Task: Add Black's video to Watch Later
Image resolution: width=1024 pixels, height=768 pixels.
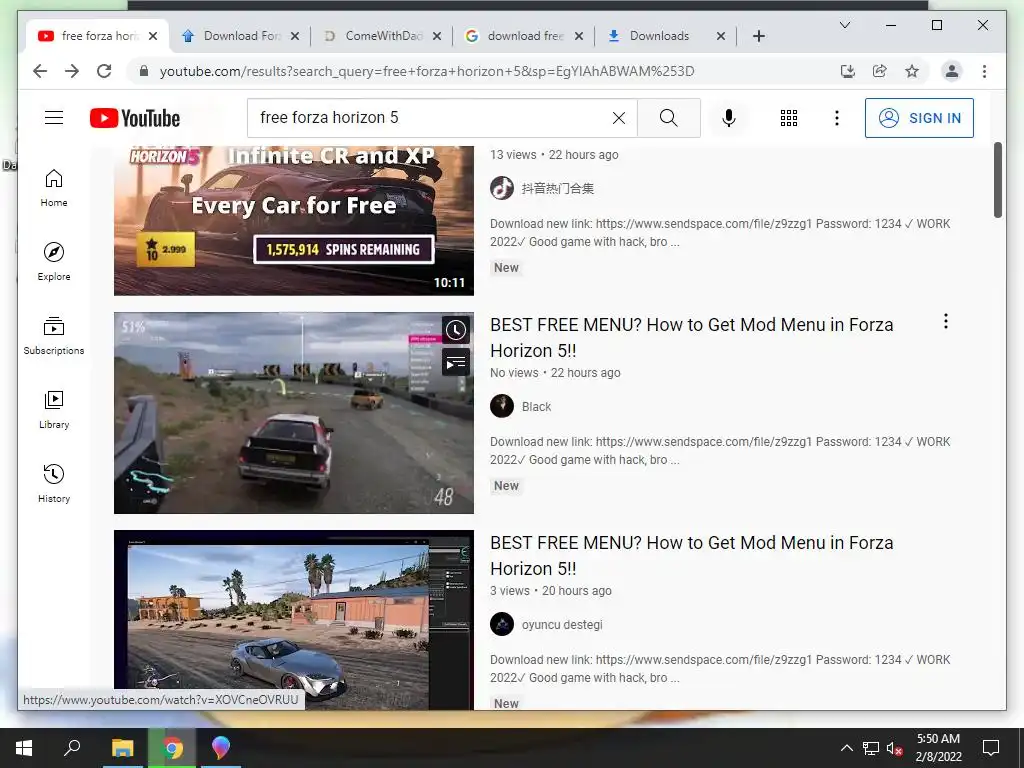Action: tap(456, 330)
